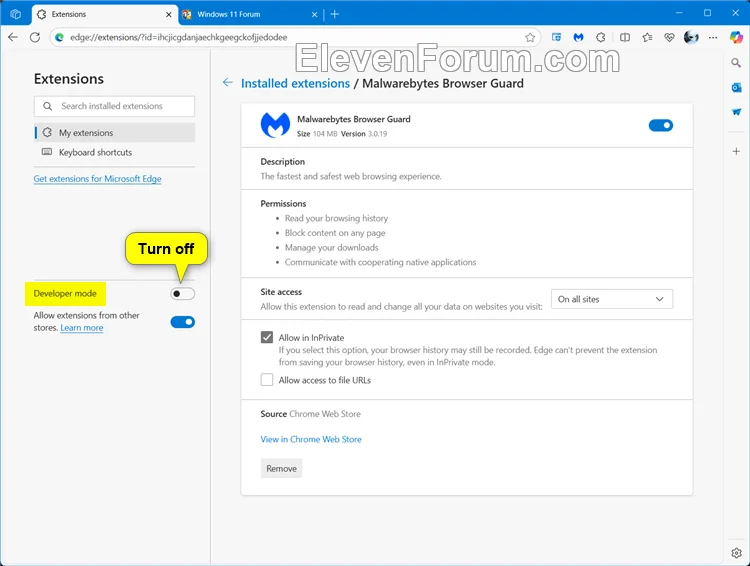Open tab actions workspace icon

[15, 14]
